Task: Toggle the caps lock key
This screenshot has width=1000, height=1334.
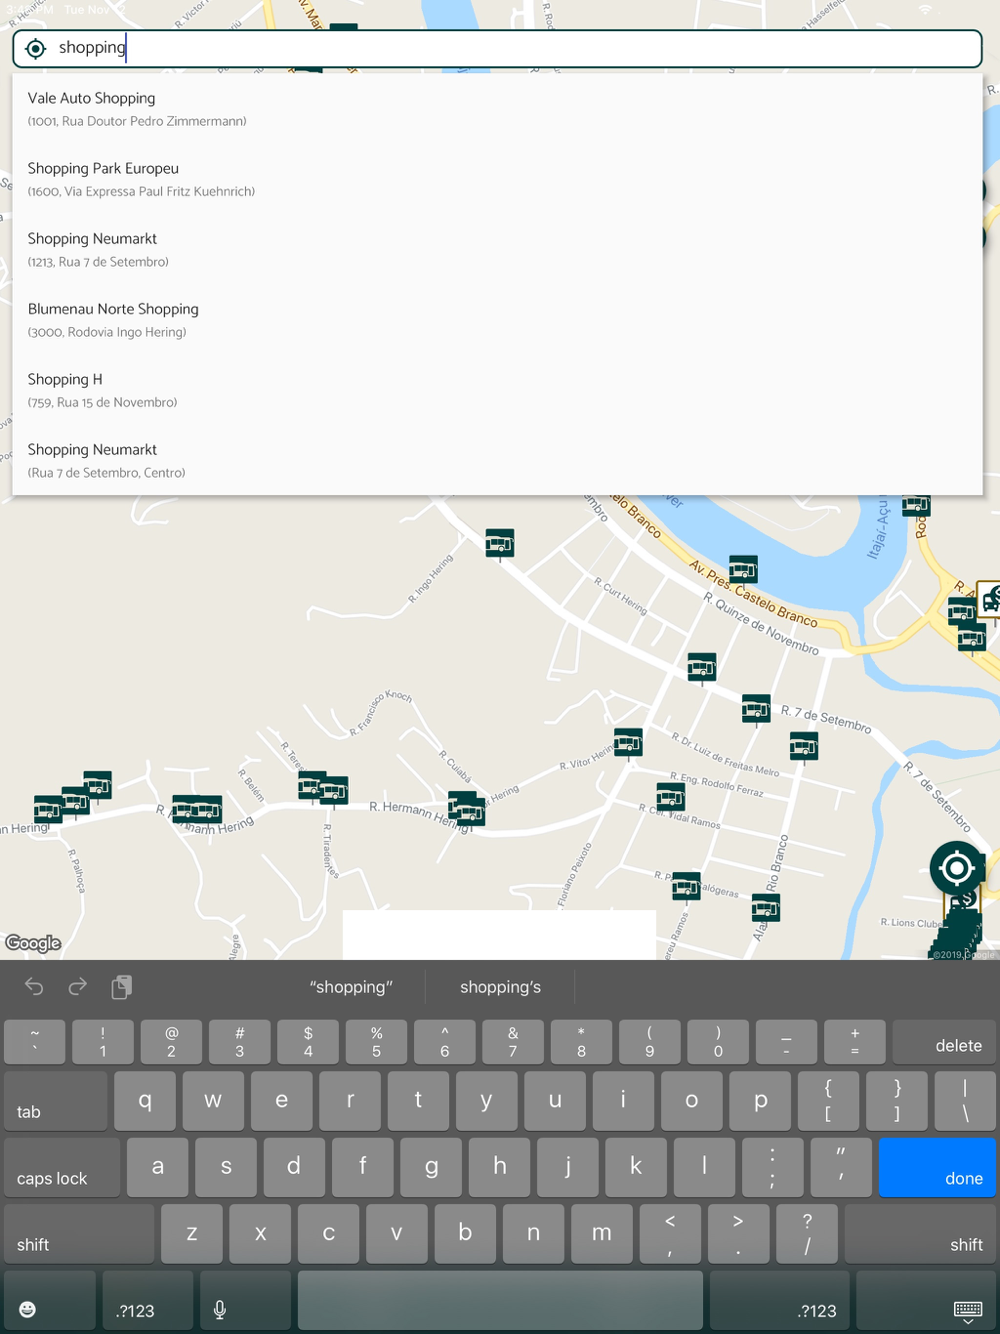Action: [62, 1167]
